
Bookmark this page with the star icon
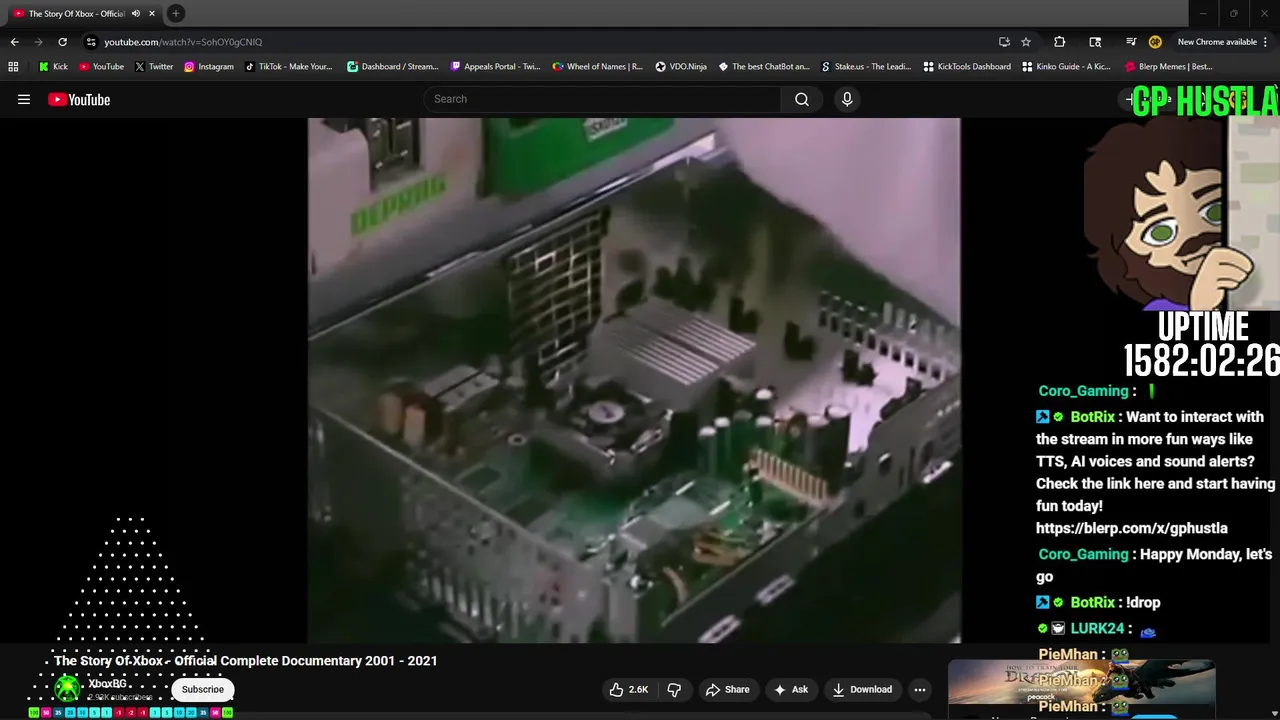1026,42
